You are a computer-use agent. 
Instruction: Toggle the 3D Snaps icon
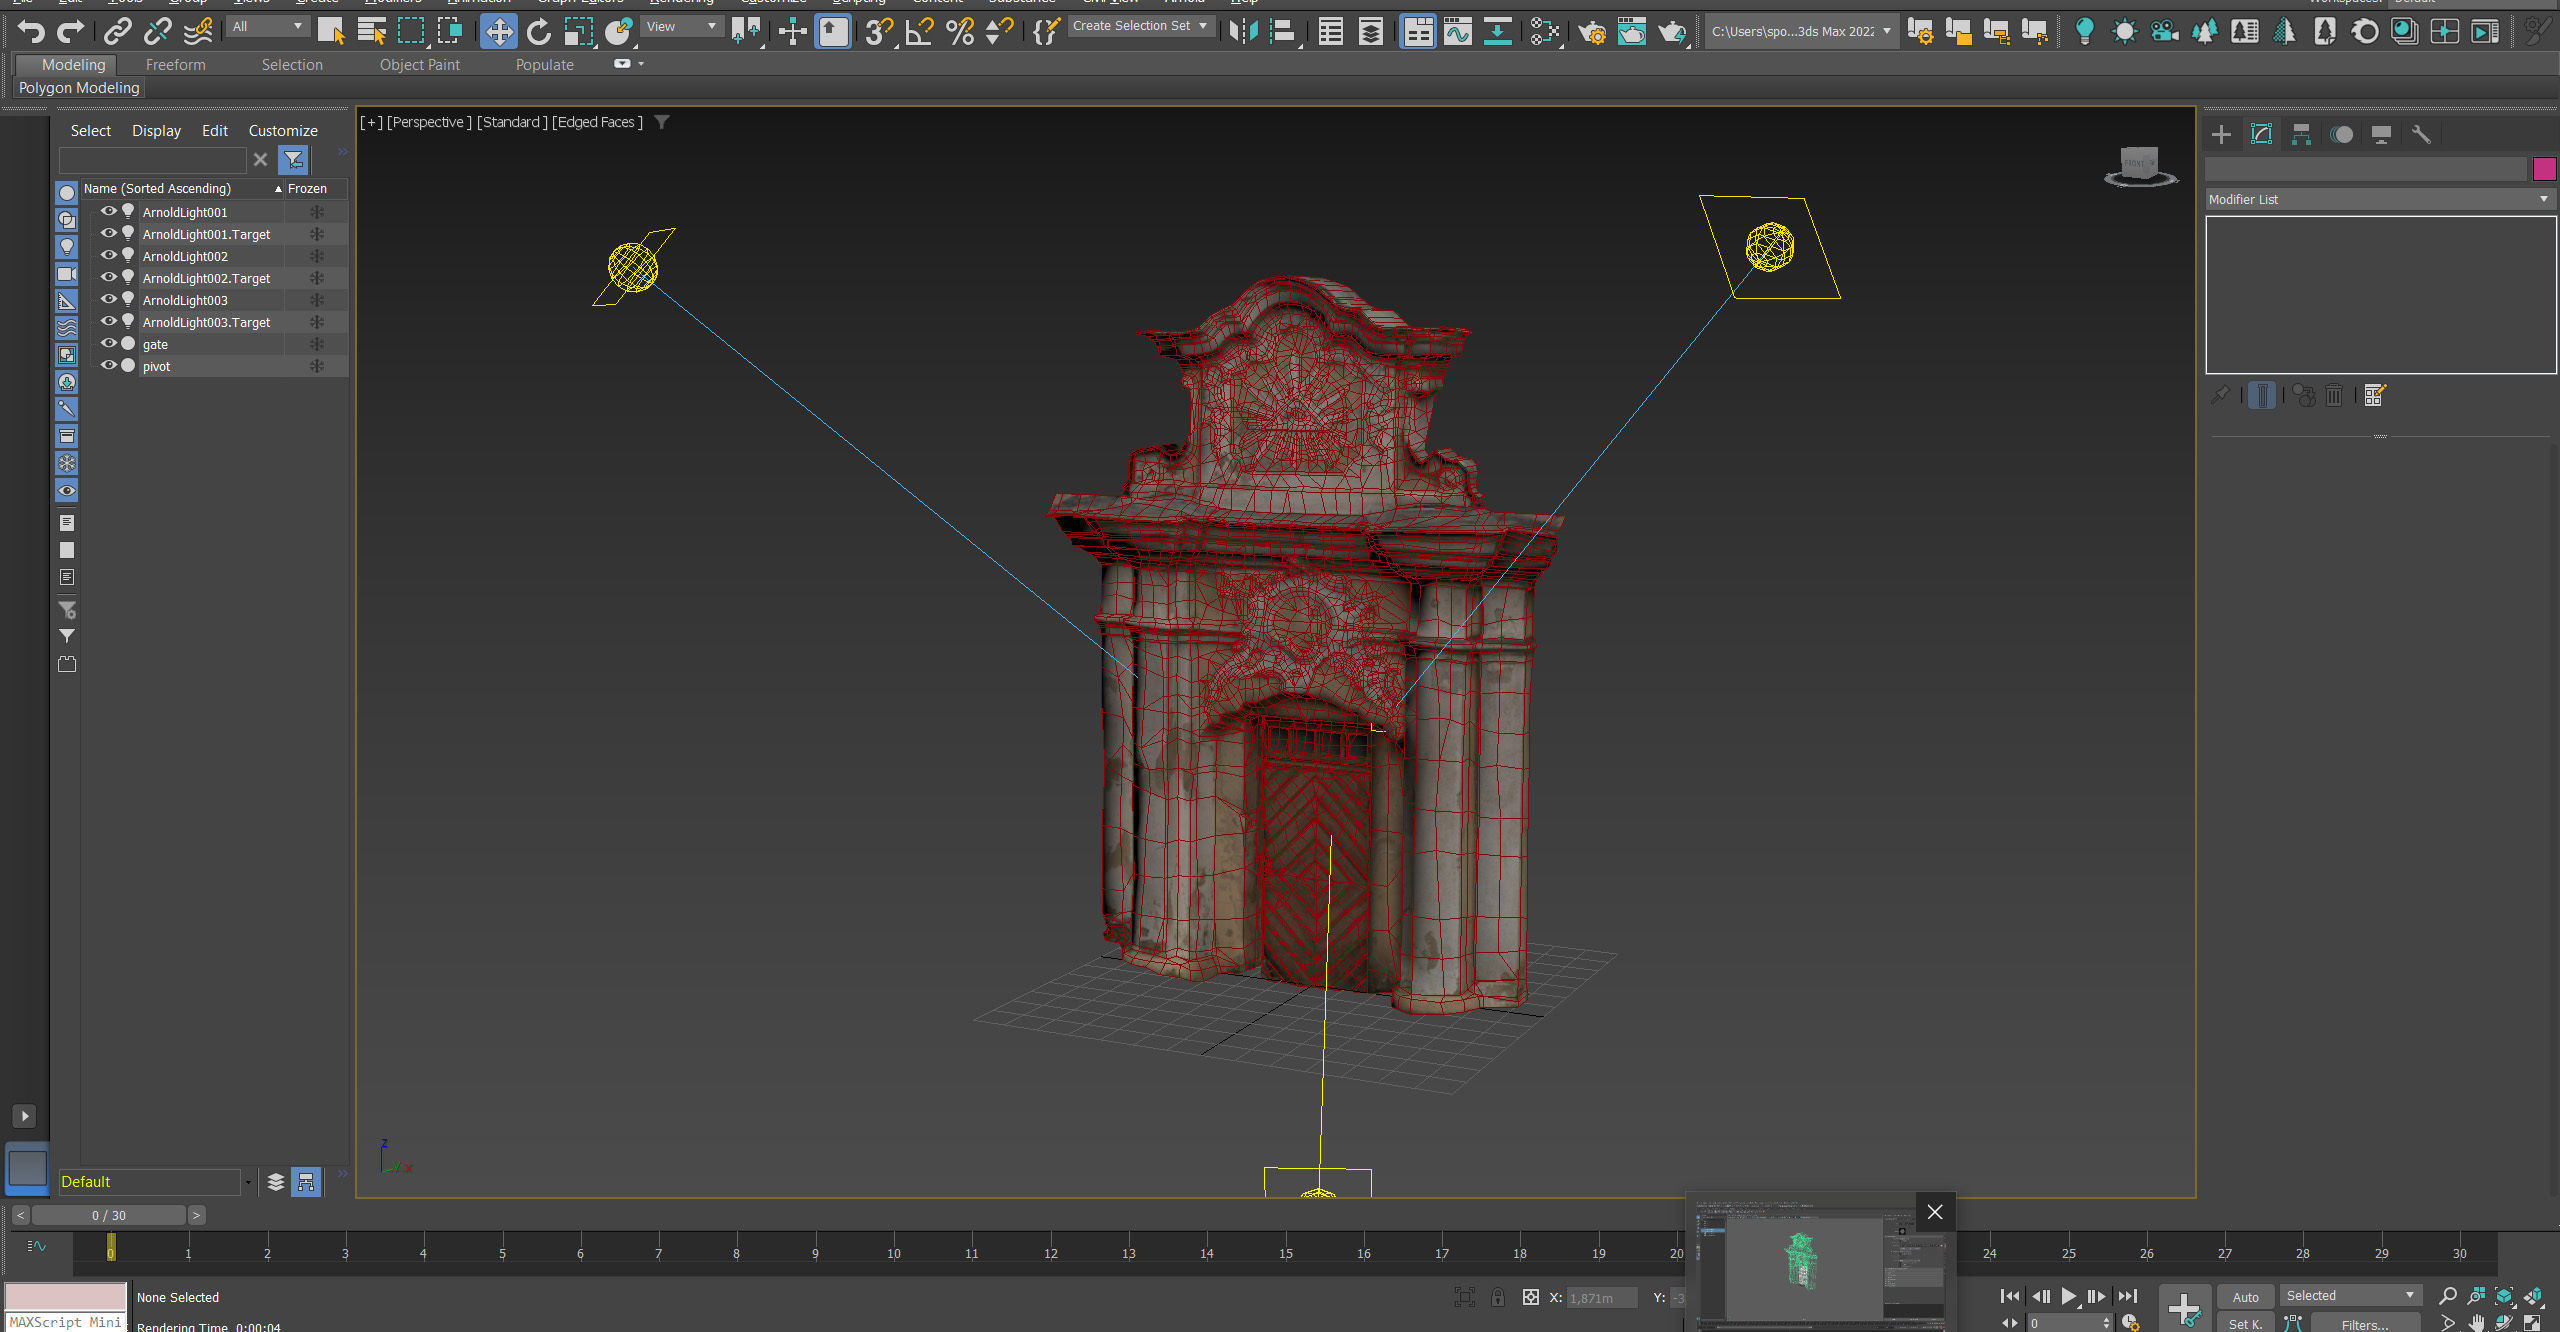pyautogui.click(x=879, y=32)
